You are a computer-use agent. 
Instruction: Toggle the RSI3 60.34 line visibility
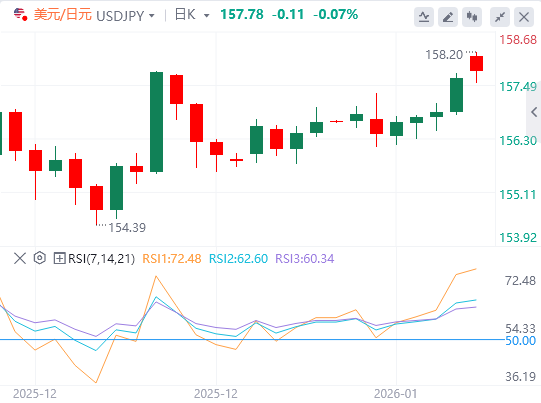tap(305, 258)
